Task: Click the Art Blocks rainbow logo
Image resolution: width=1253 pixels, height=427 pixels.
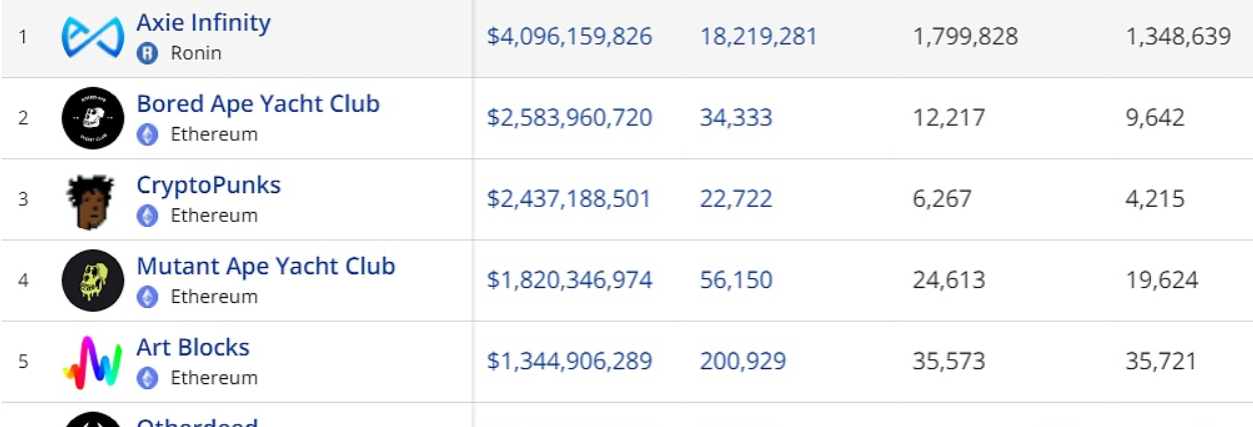Action: point(92,362)
